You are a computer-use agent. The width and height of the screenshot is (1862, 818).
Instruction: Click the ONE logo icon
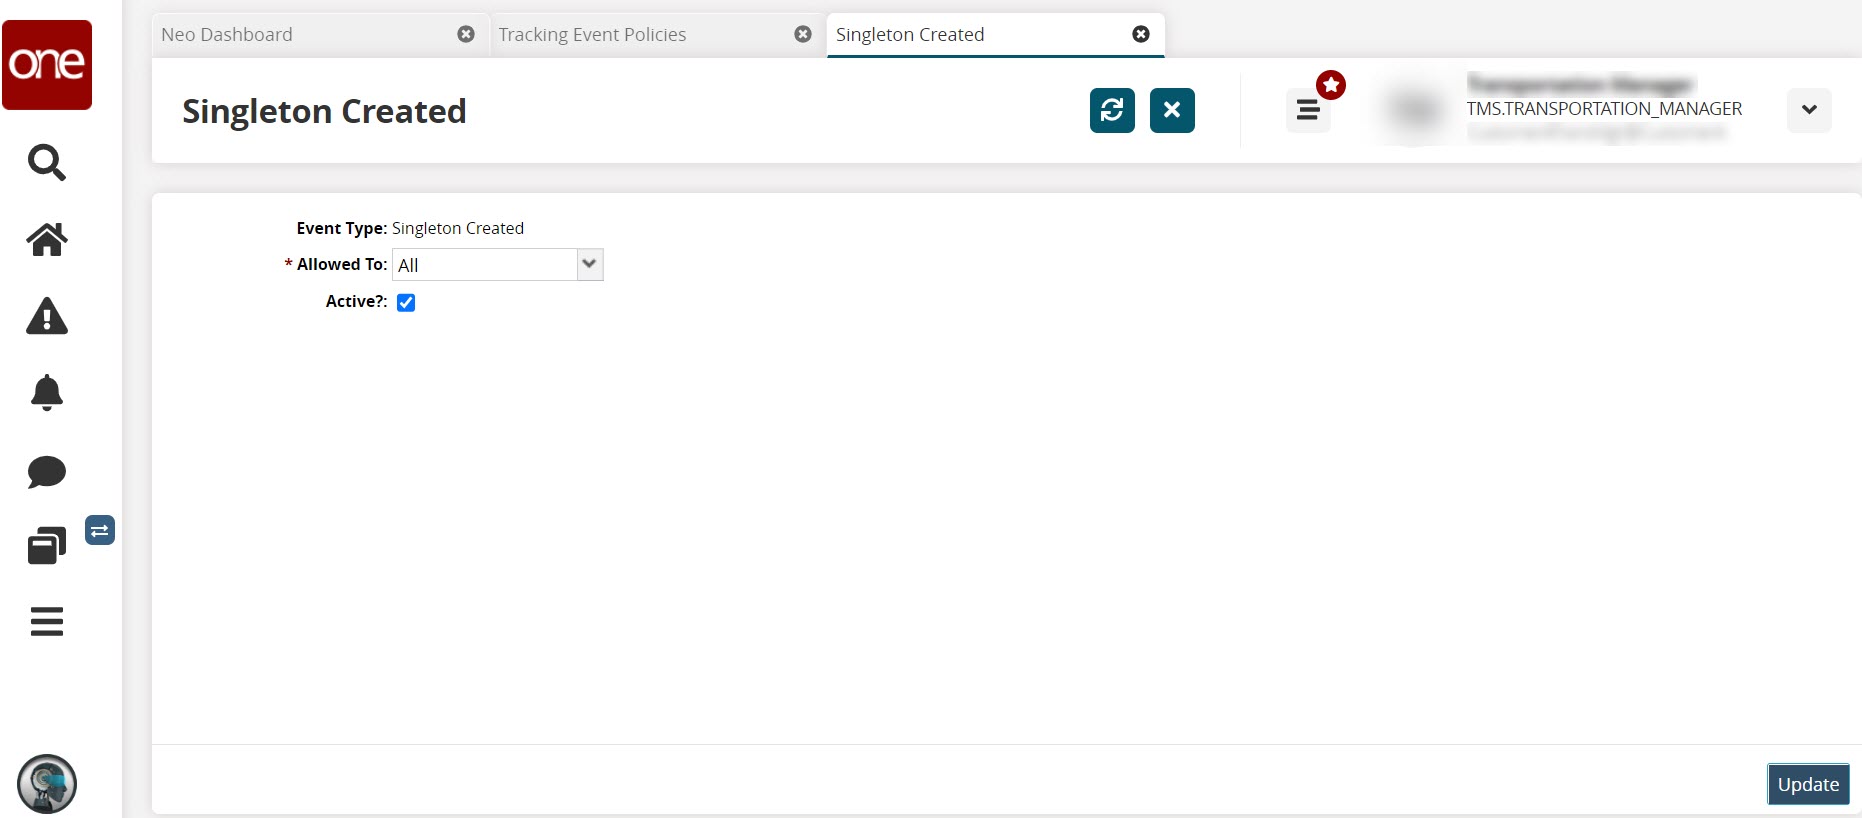click(x=47, y=65)
